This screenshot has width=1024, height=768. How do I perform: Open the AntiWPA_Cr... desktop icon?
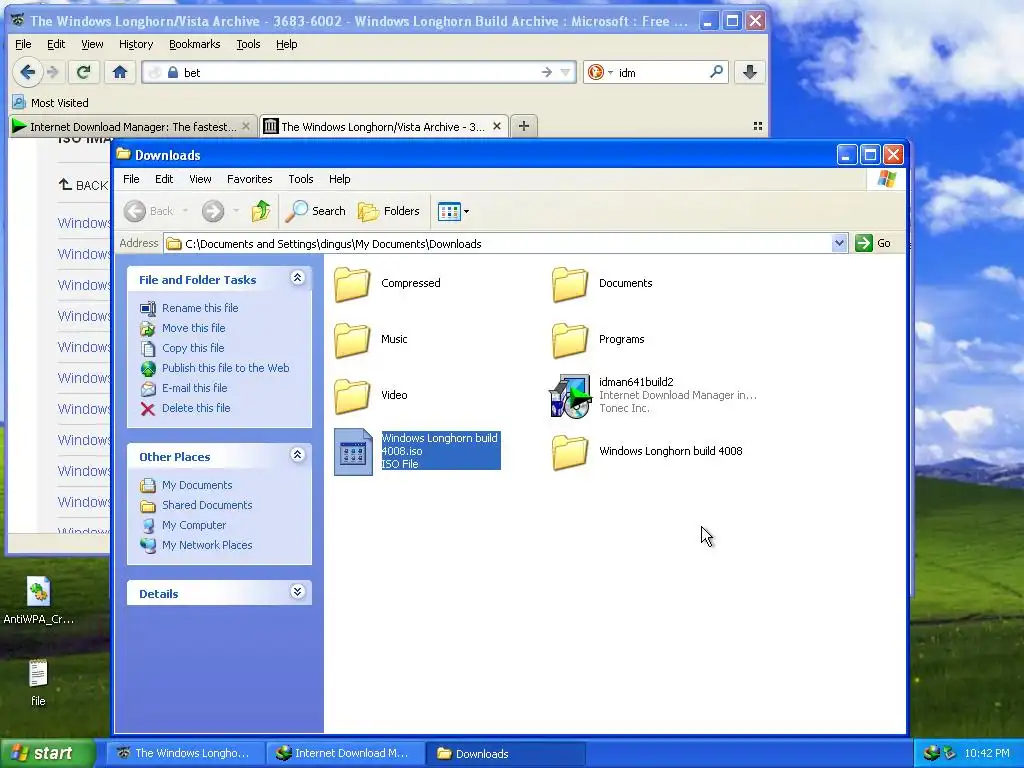[39, 601]
